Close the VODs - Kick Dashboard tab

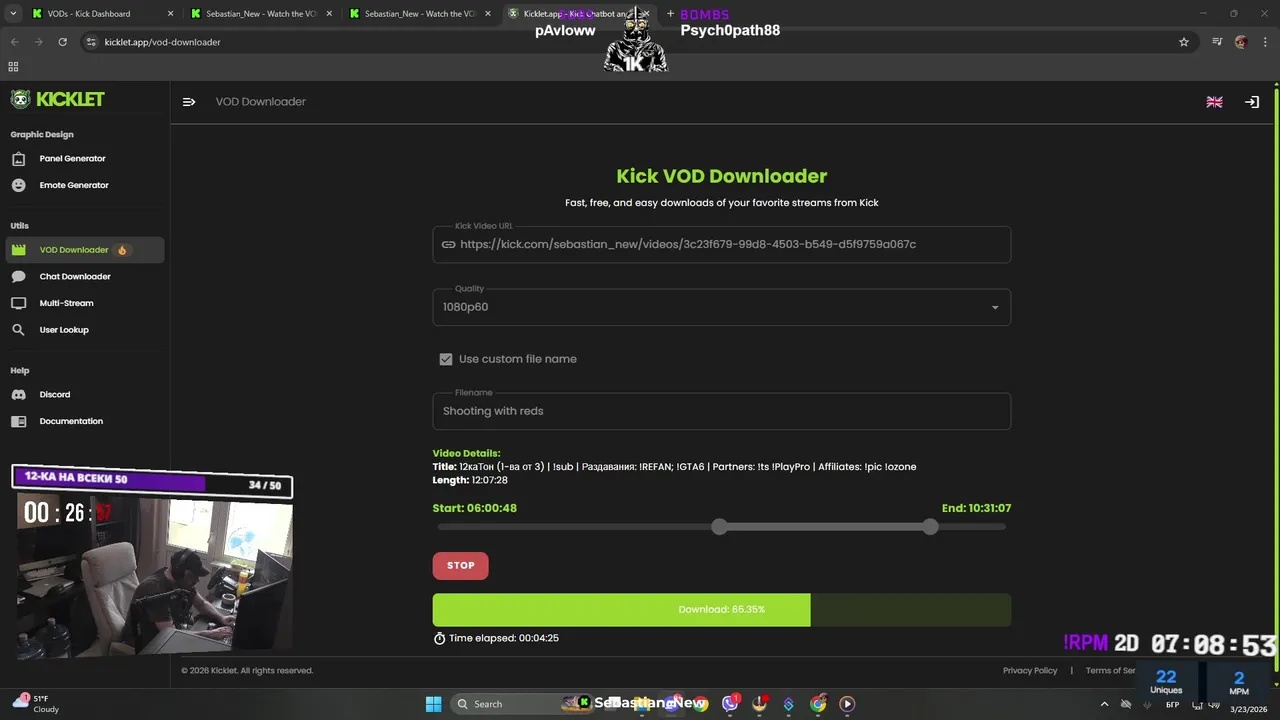[x=170, y=14]
